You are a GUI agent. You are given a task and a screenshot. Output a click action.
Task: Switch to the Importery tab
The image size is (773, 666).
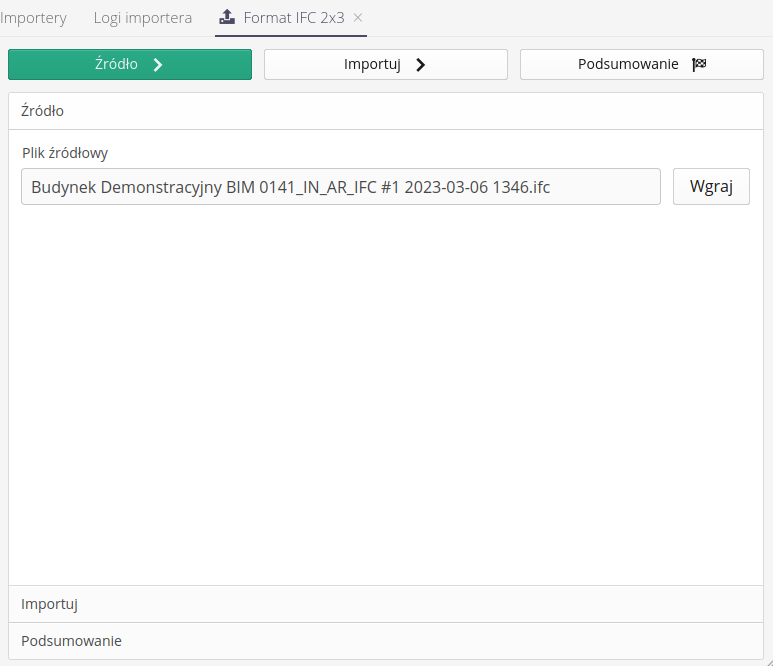tap(34, 18)
